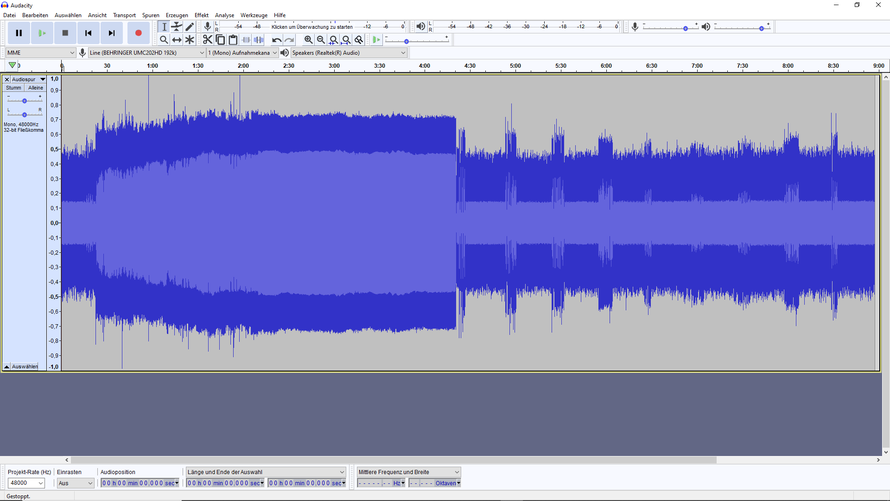
Task: Click the recording meter microphone icon
Action: [207, 27]
